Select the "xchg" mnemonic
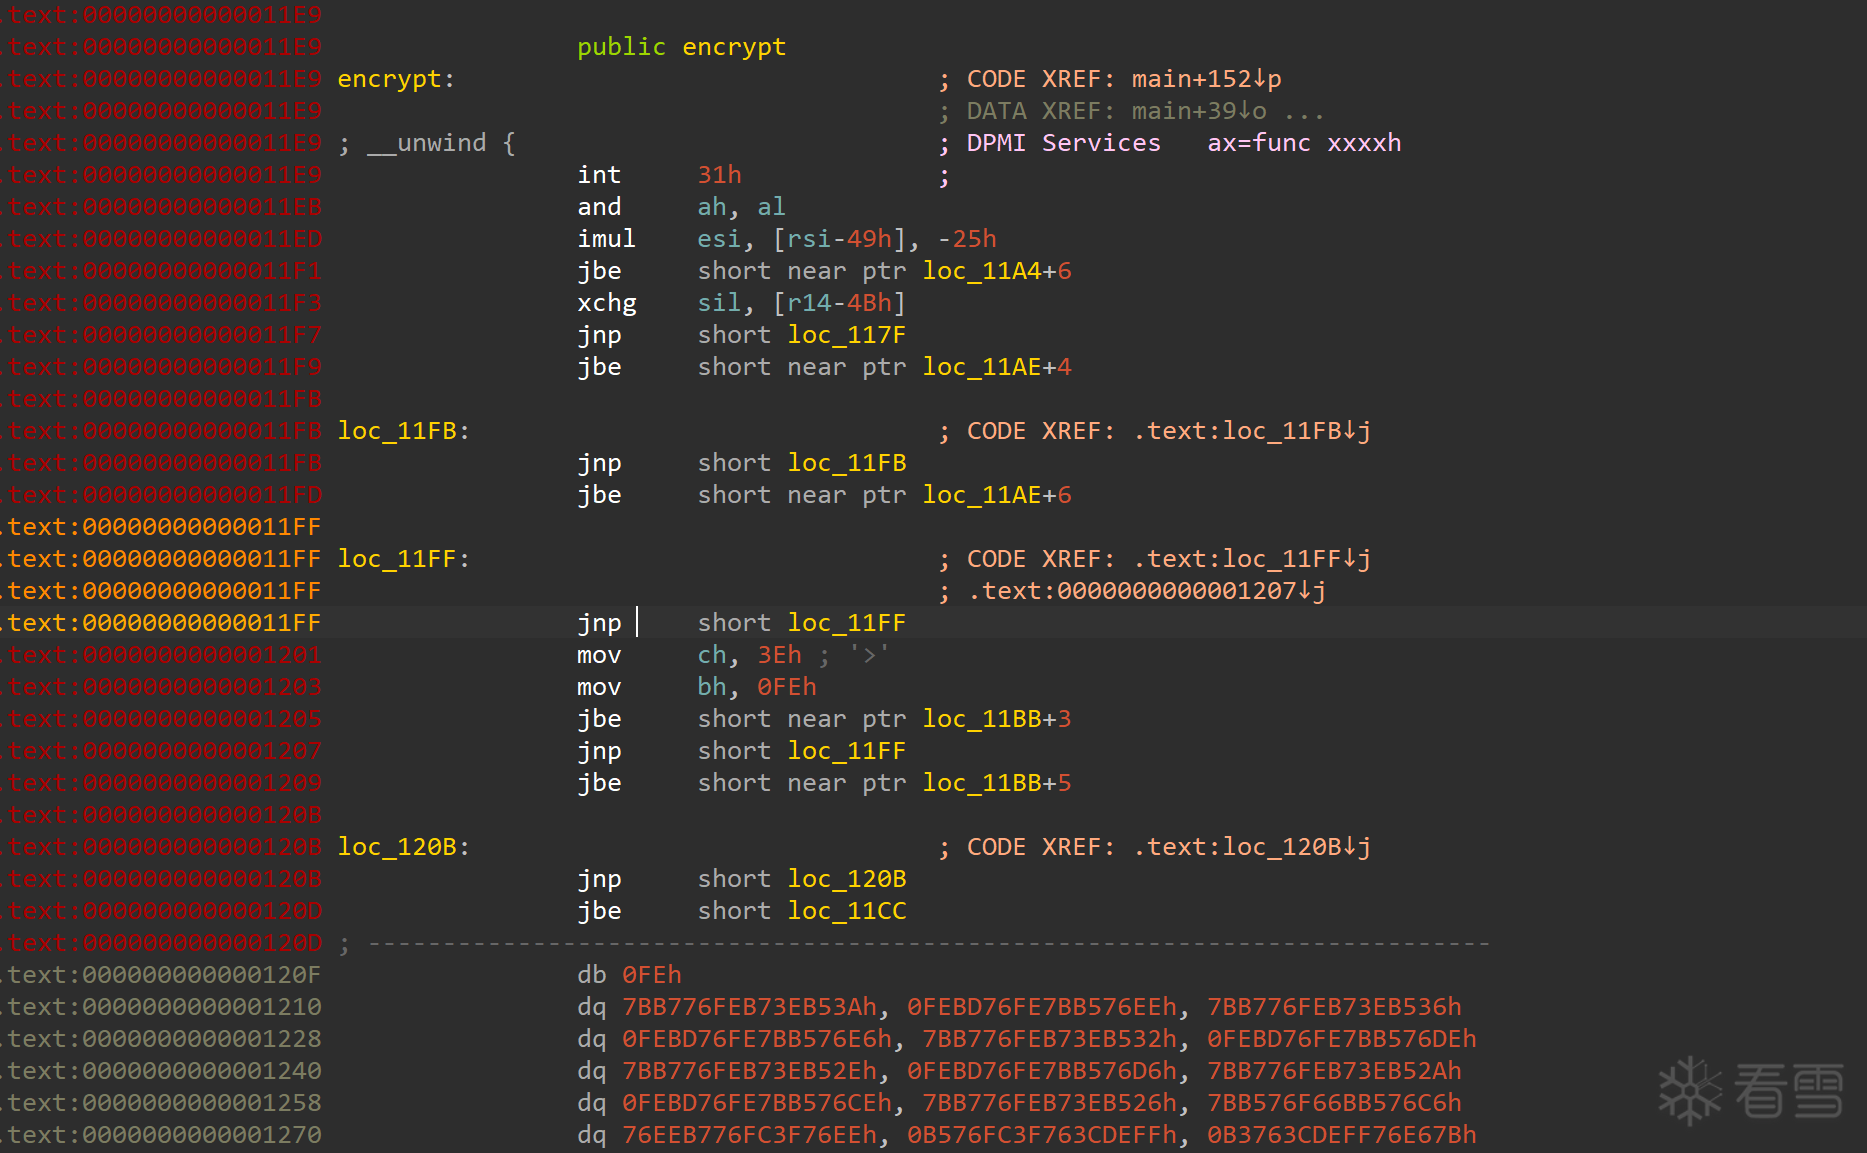 606,303
